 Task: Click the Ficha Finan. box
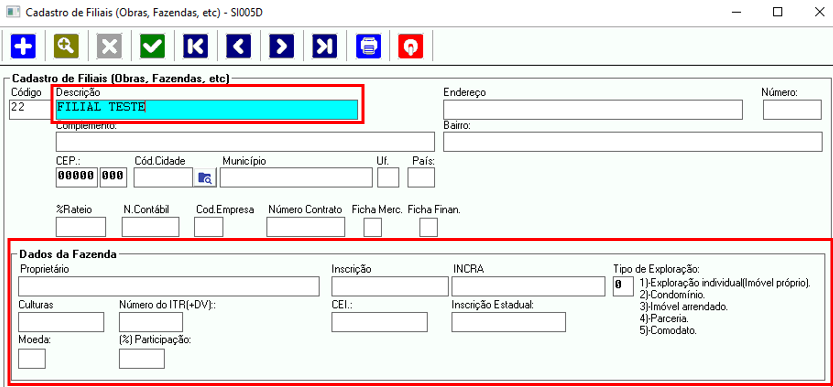pyautogui.click(x=428, y=227)
